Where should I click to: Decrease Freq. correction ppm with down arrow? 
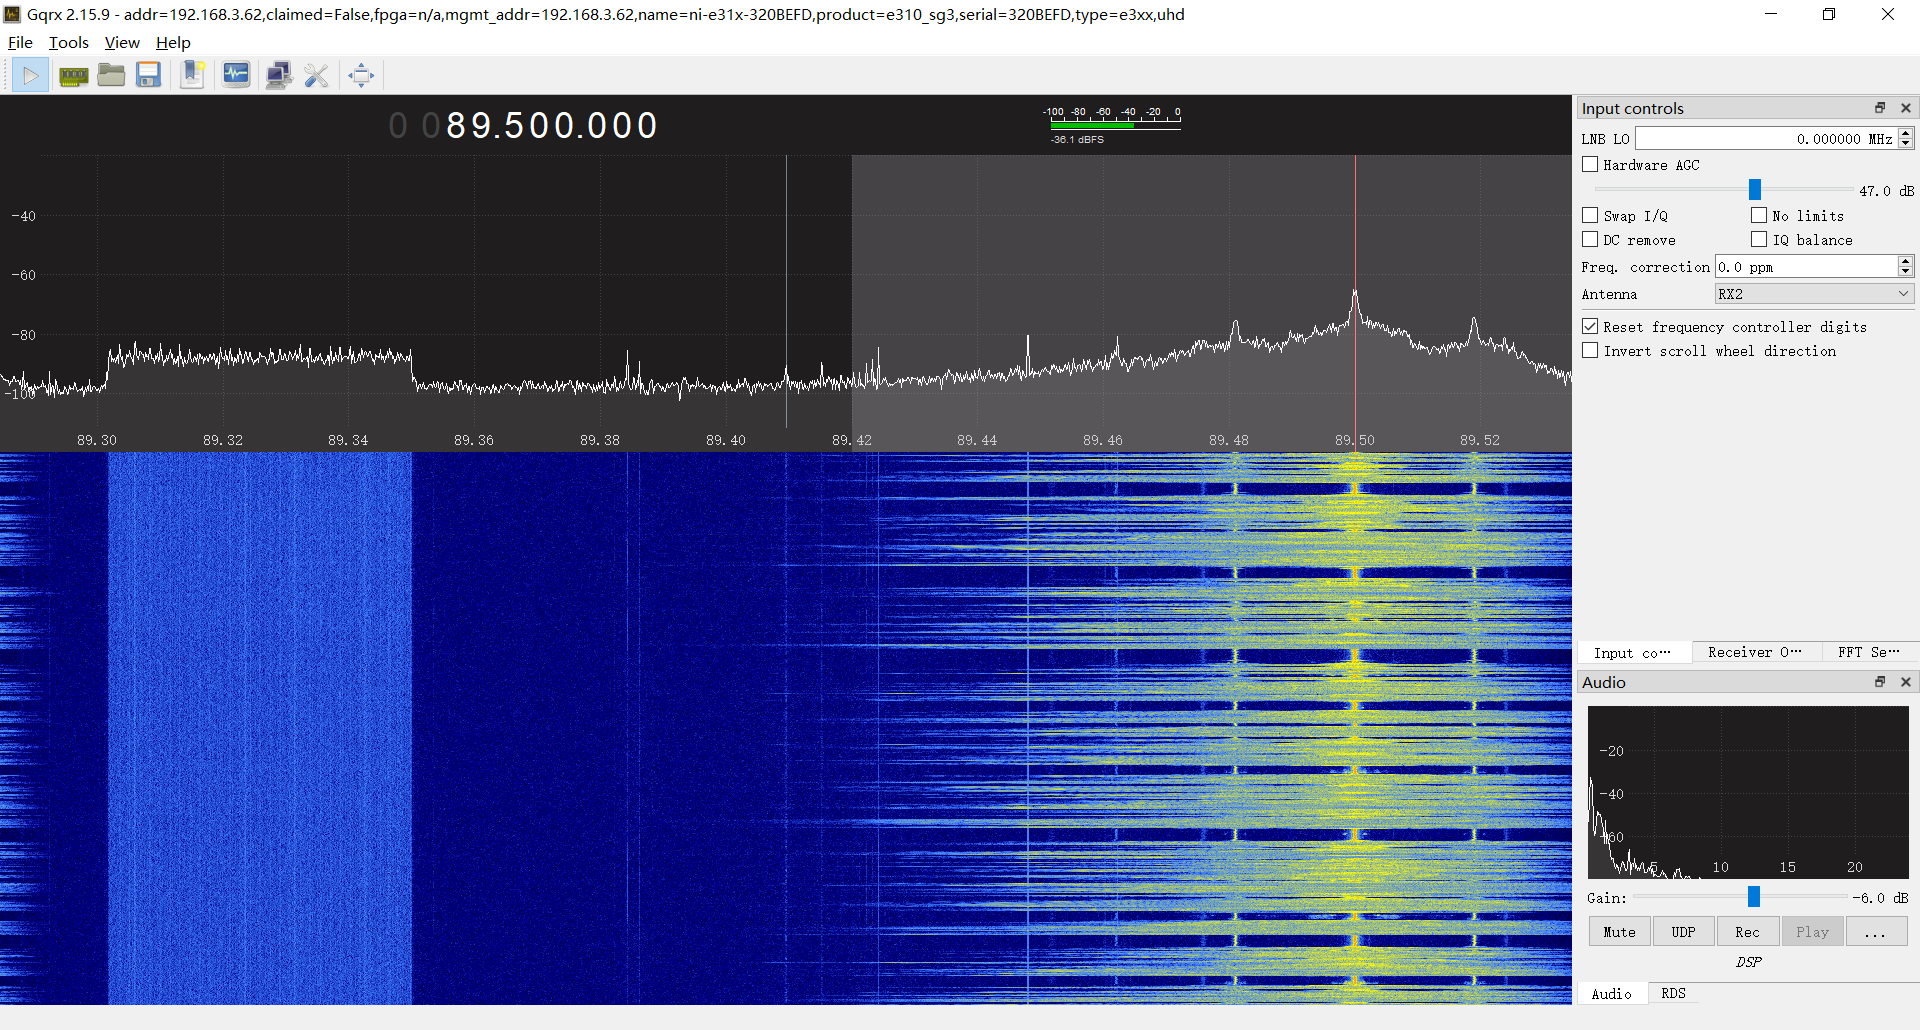[x=1905, y=272]
